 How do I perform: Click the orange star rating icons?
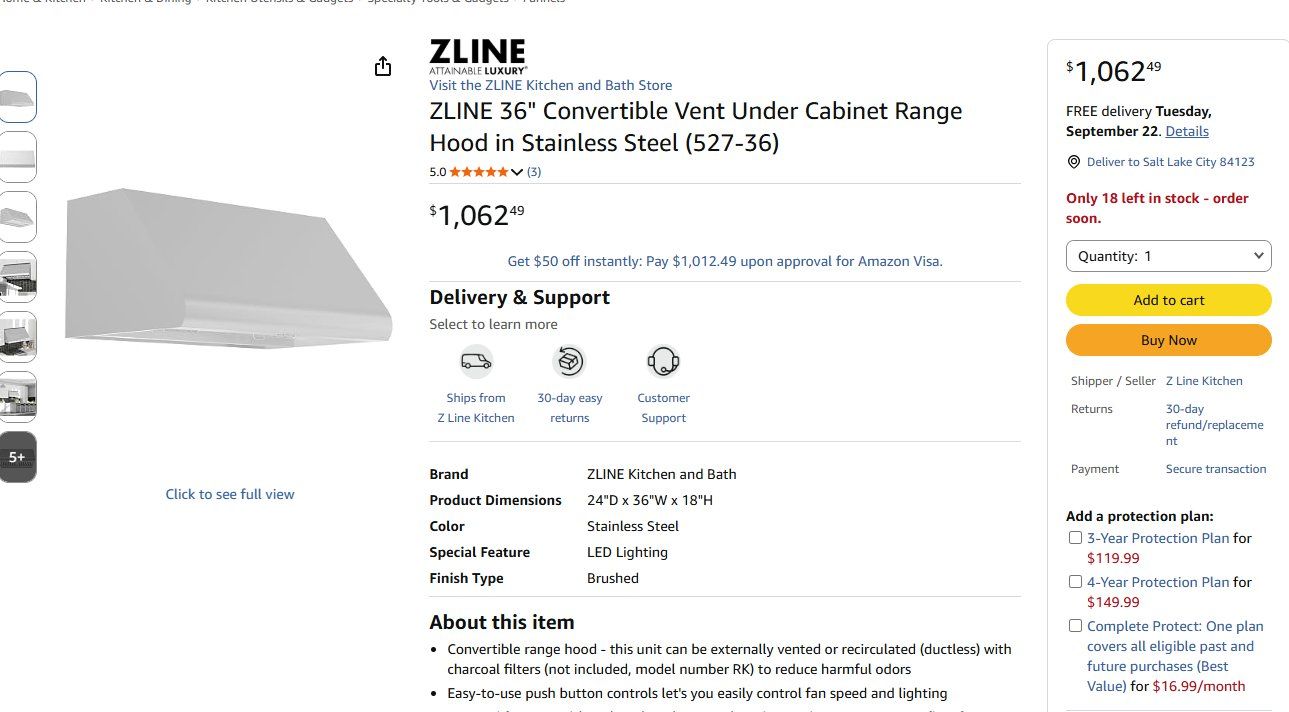tap(479, 172)
